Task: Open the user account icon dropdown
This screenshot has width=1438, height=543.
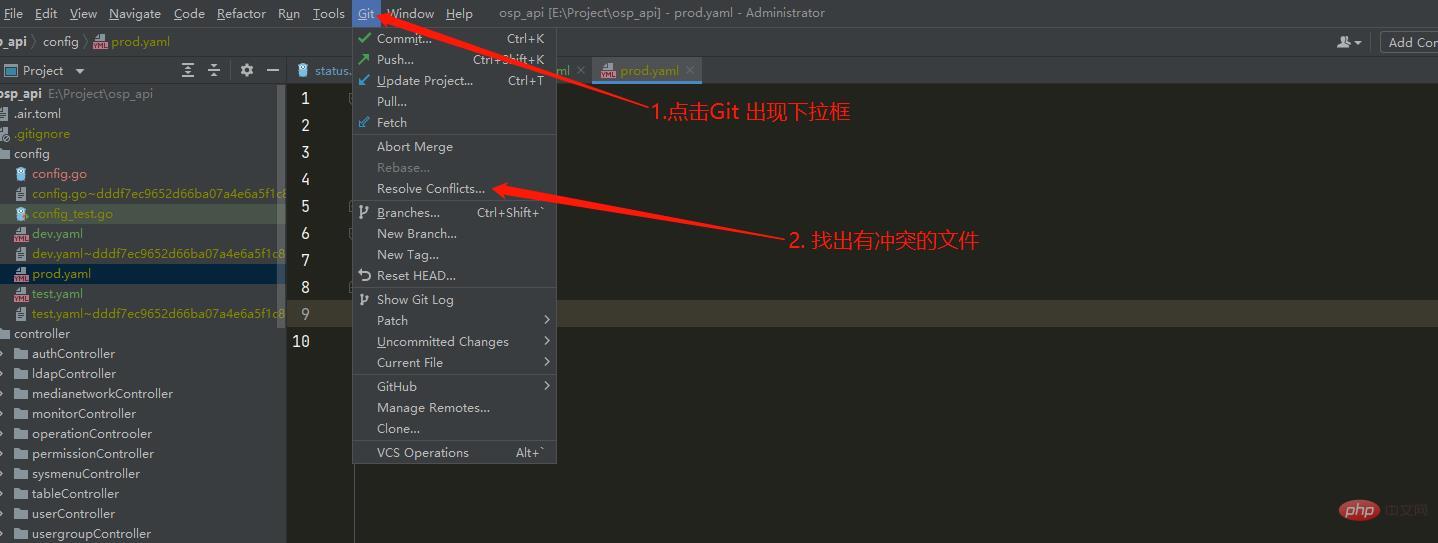Action: coord(1349,42)
